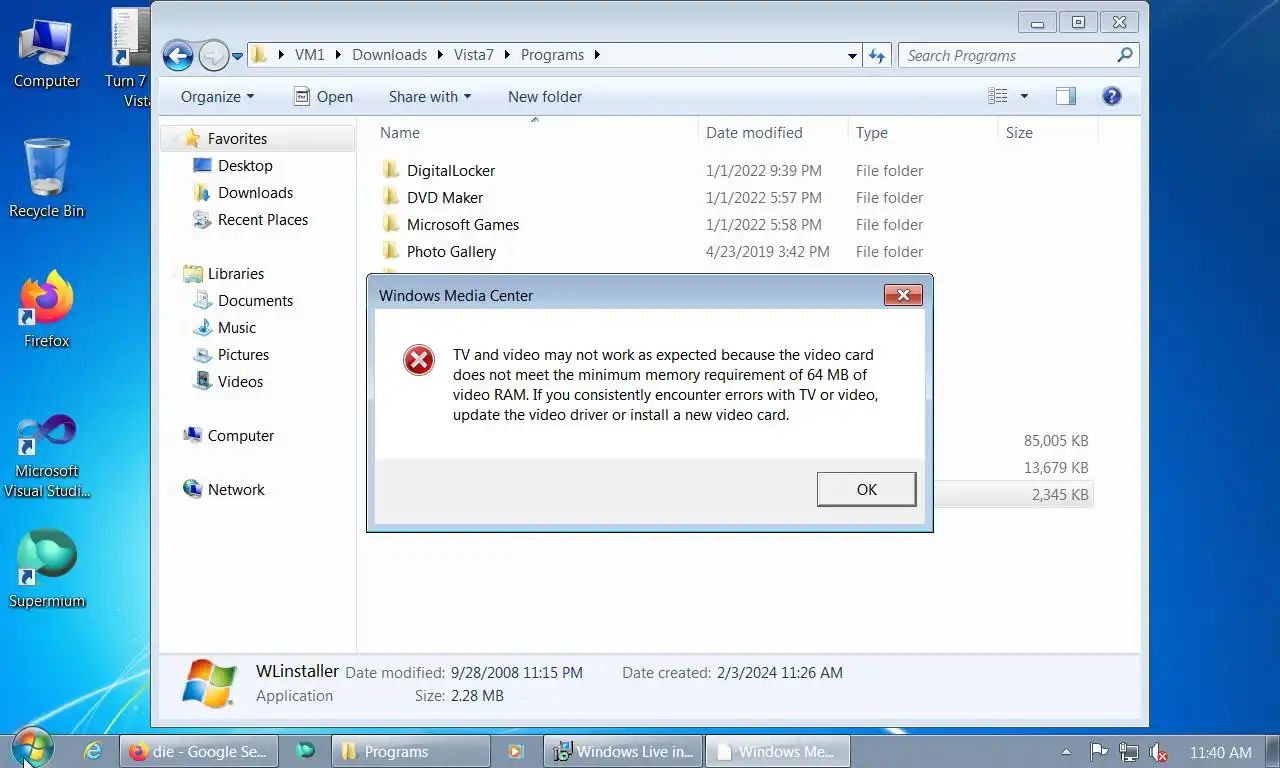The image size is (1280, 768).
Task: Show hidden tray icons
Action: tap(1066, 752)
